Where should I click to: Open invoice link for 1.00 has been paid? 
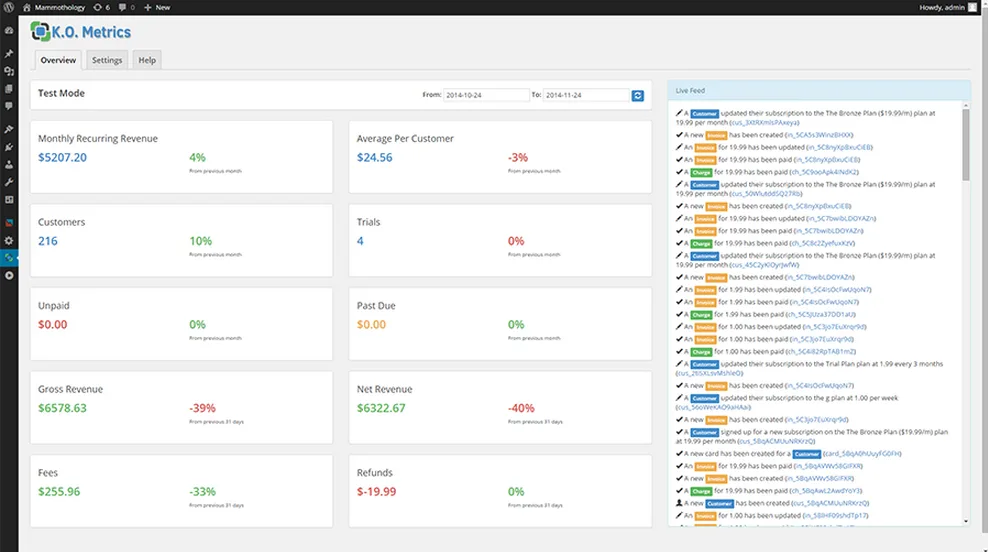[822, 340]
